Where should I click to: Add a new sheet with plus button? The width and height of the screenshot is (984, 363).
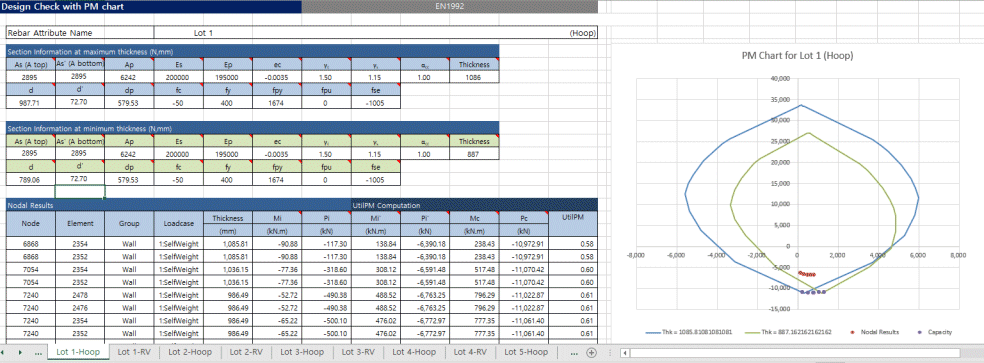click(x=591, y=352)
